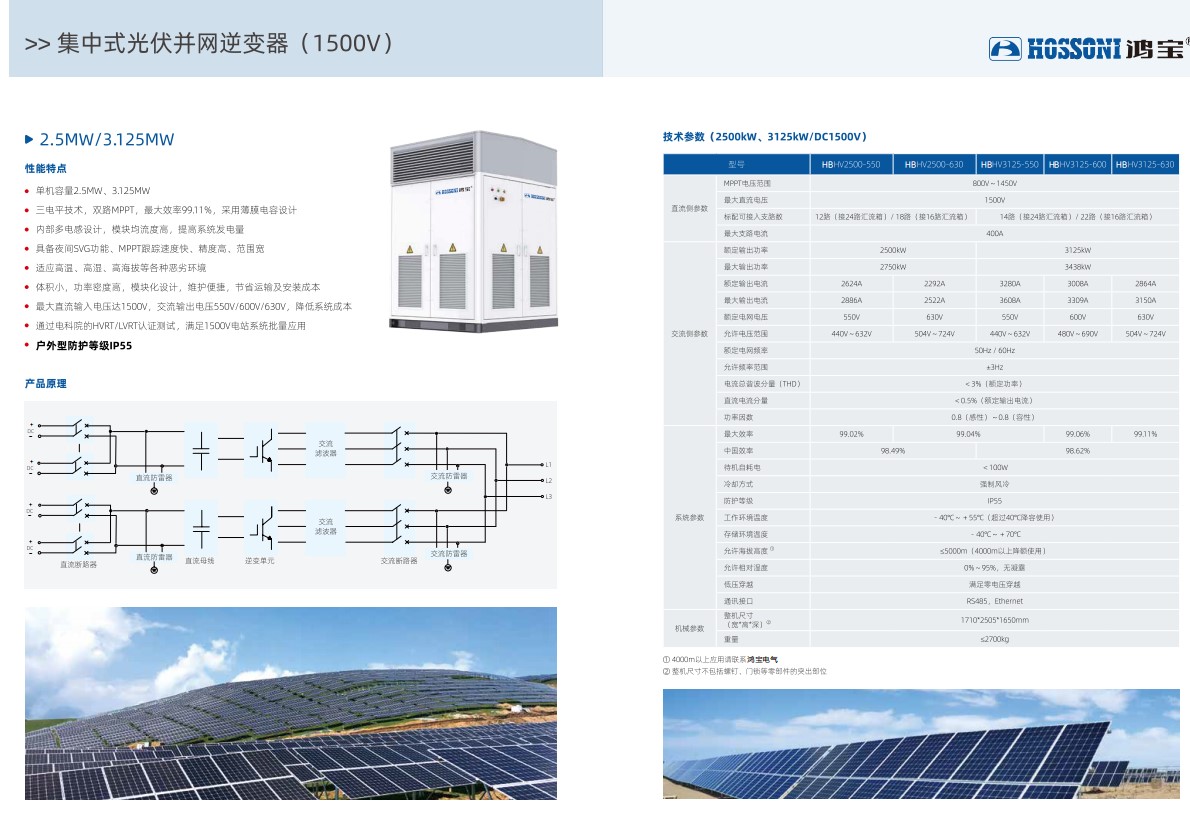Click the 最大输出功率 value 3438kW
The image size is (1190, 830).
coord(1078,267)
